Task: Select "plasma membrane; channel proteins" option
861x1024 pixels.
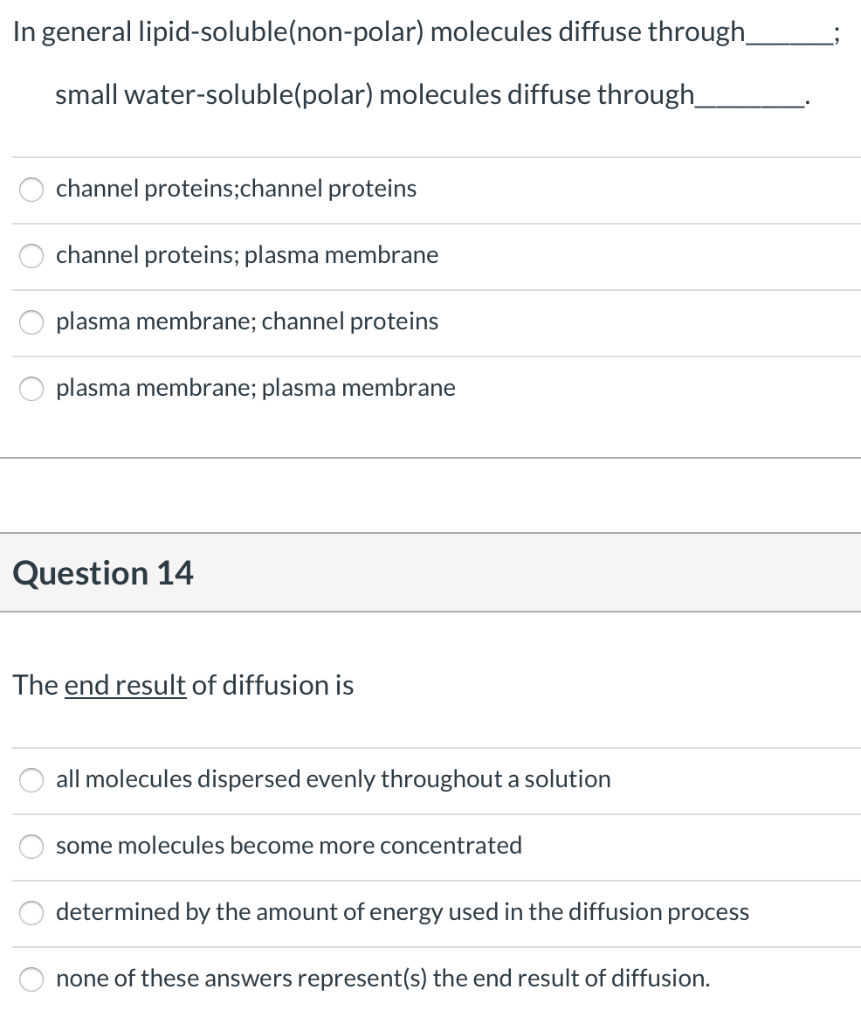Action: [245, 322]
